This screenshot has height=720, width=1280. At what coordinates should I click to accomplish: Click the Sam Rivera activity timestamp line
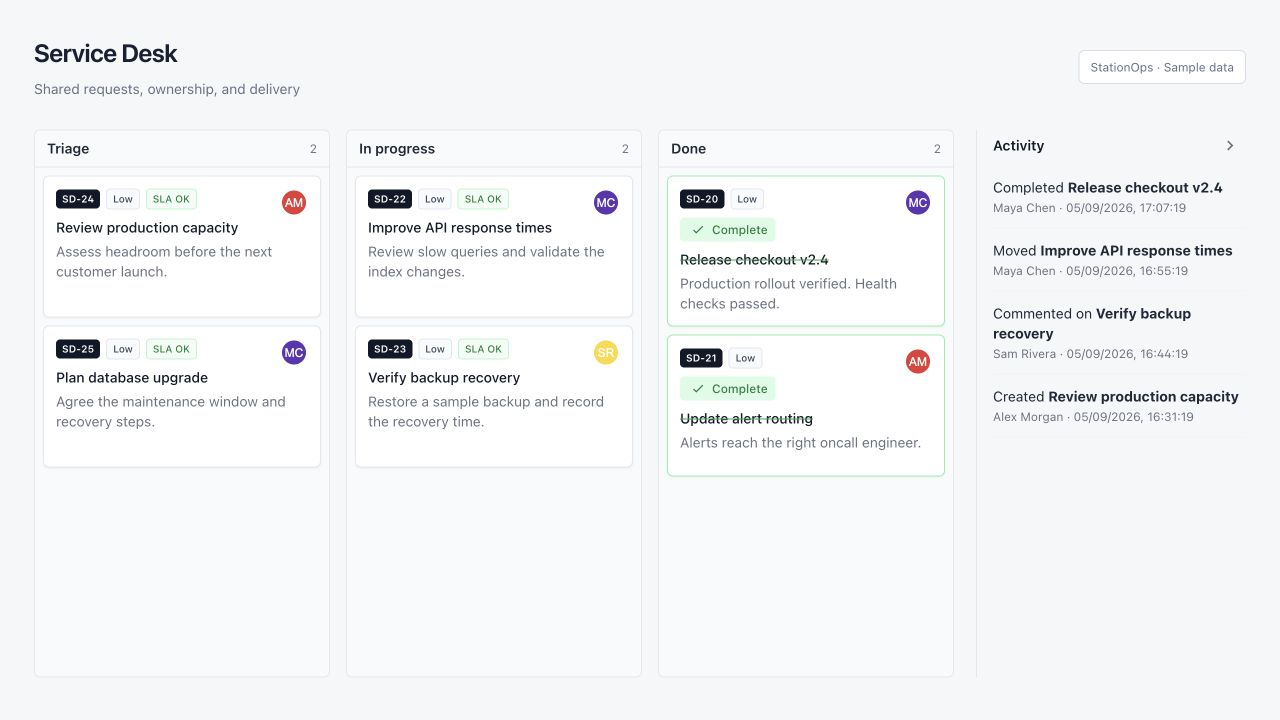[x=1090, y=354]
